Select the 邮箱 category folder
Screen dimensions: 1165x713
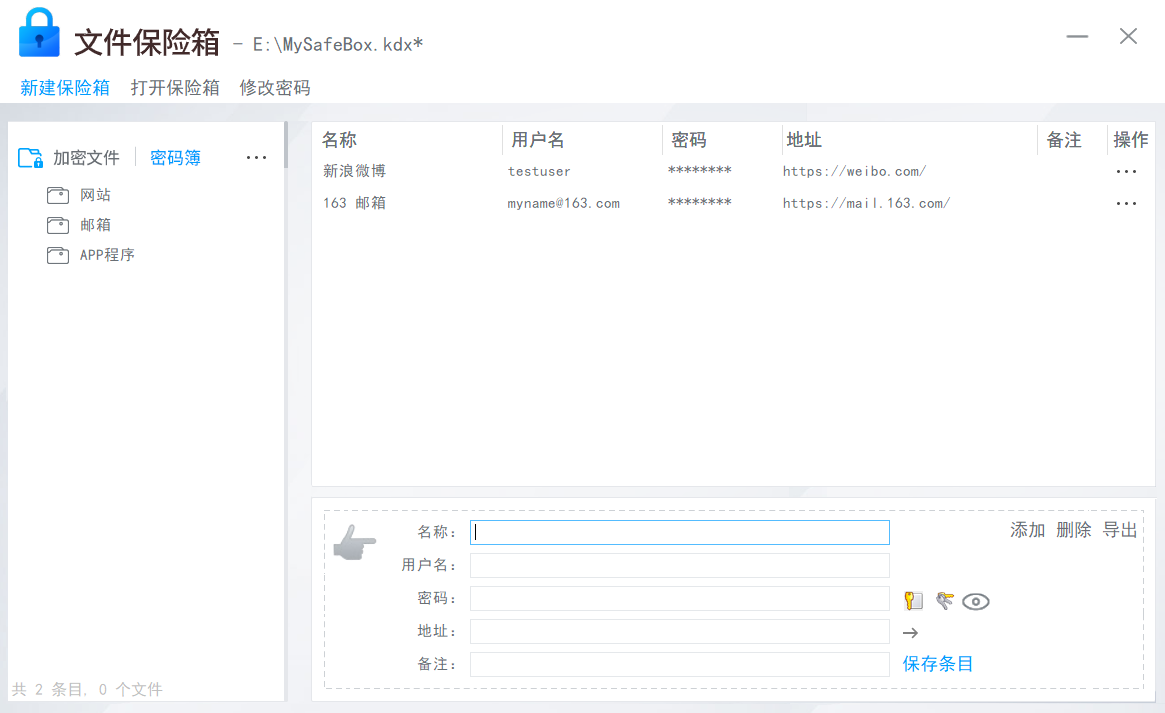[95, 225]
